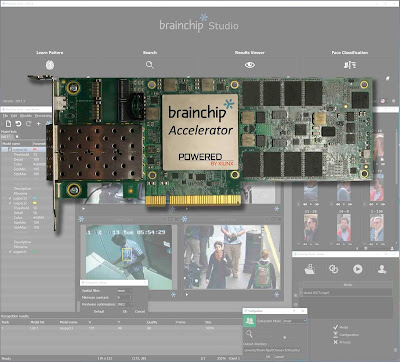Click Ok in recognition setup dialog

click(x=125, y=311)
